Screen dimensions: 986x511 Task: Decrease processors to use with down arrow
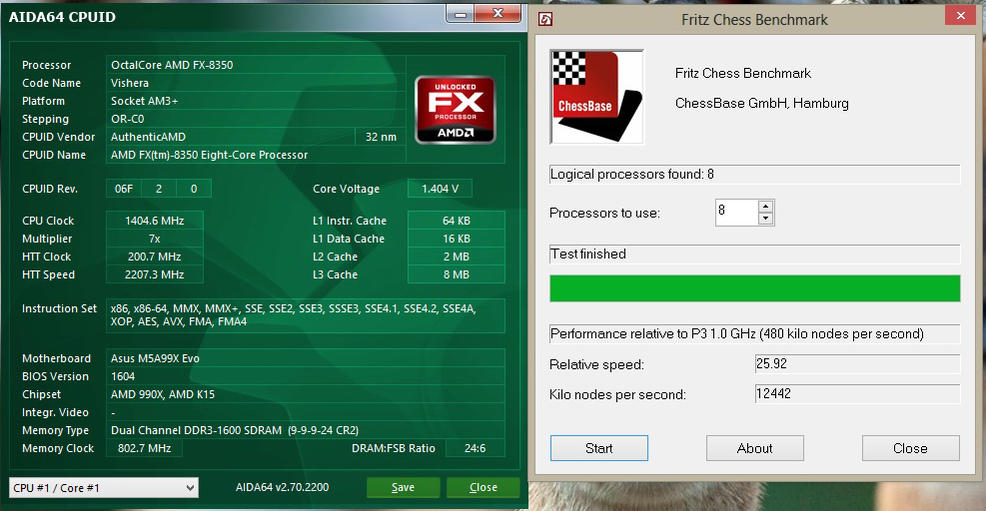[765, 219]
